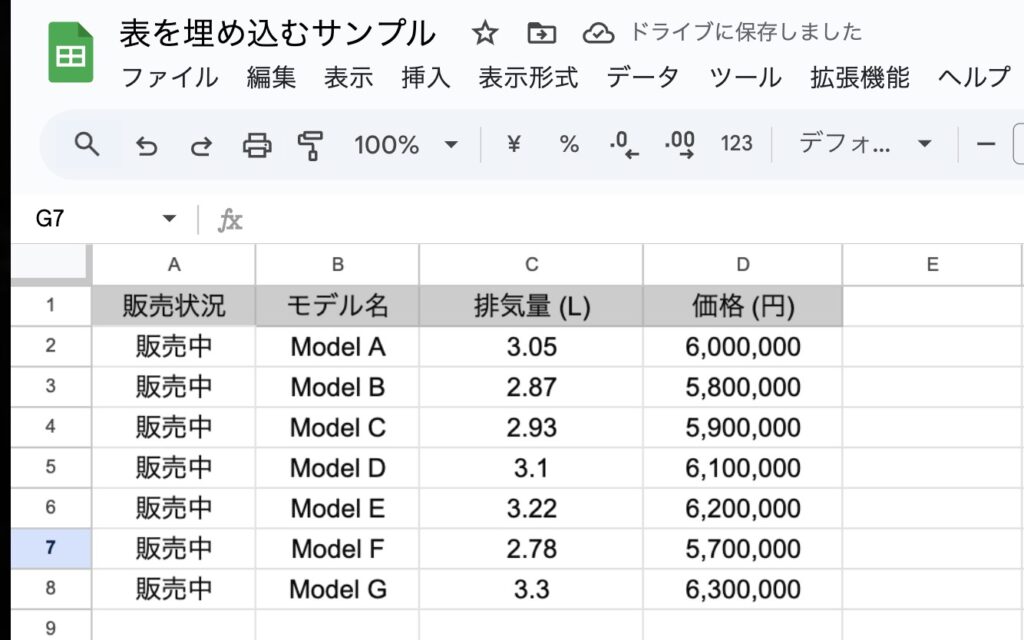The width and height of the screenshot is (1024, 640).
Task: Open the search menus magnifier tool
Action: pos(88,145)
